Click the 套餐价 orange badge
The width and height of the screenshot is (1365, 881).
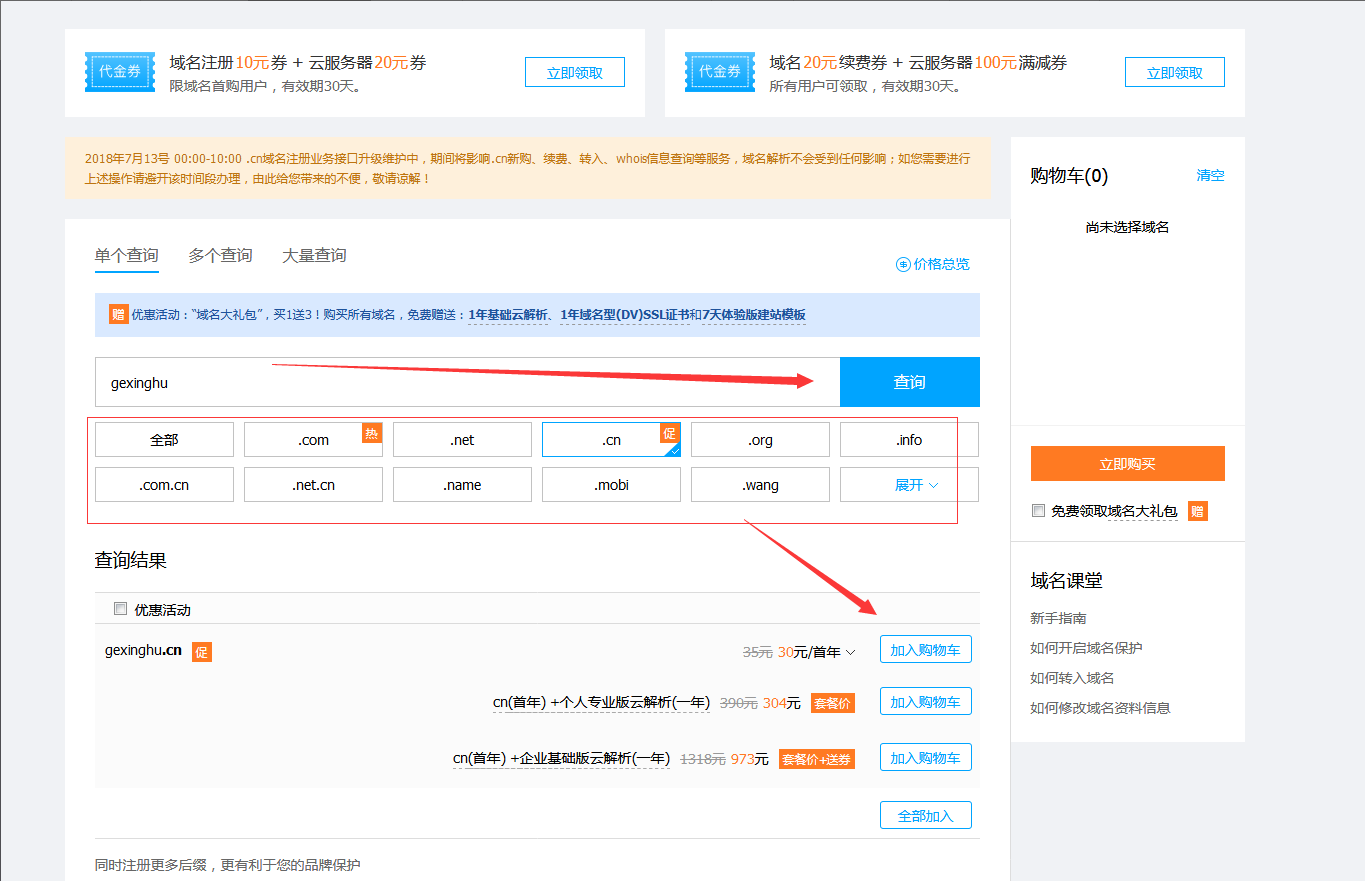pos(832,702)
